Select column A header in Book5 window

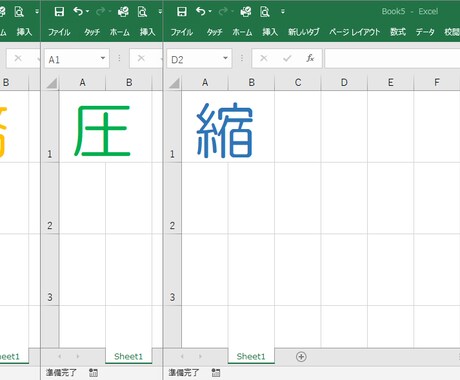tap(205, 83)
